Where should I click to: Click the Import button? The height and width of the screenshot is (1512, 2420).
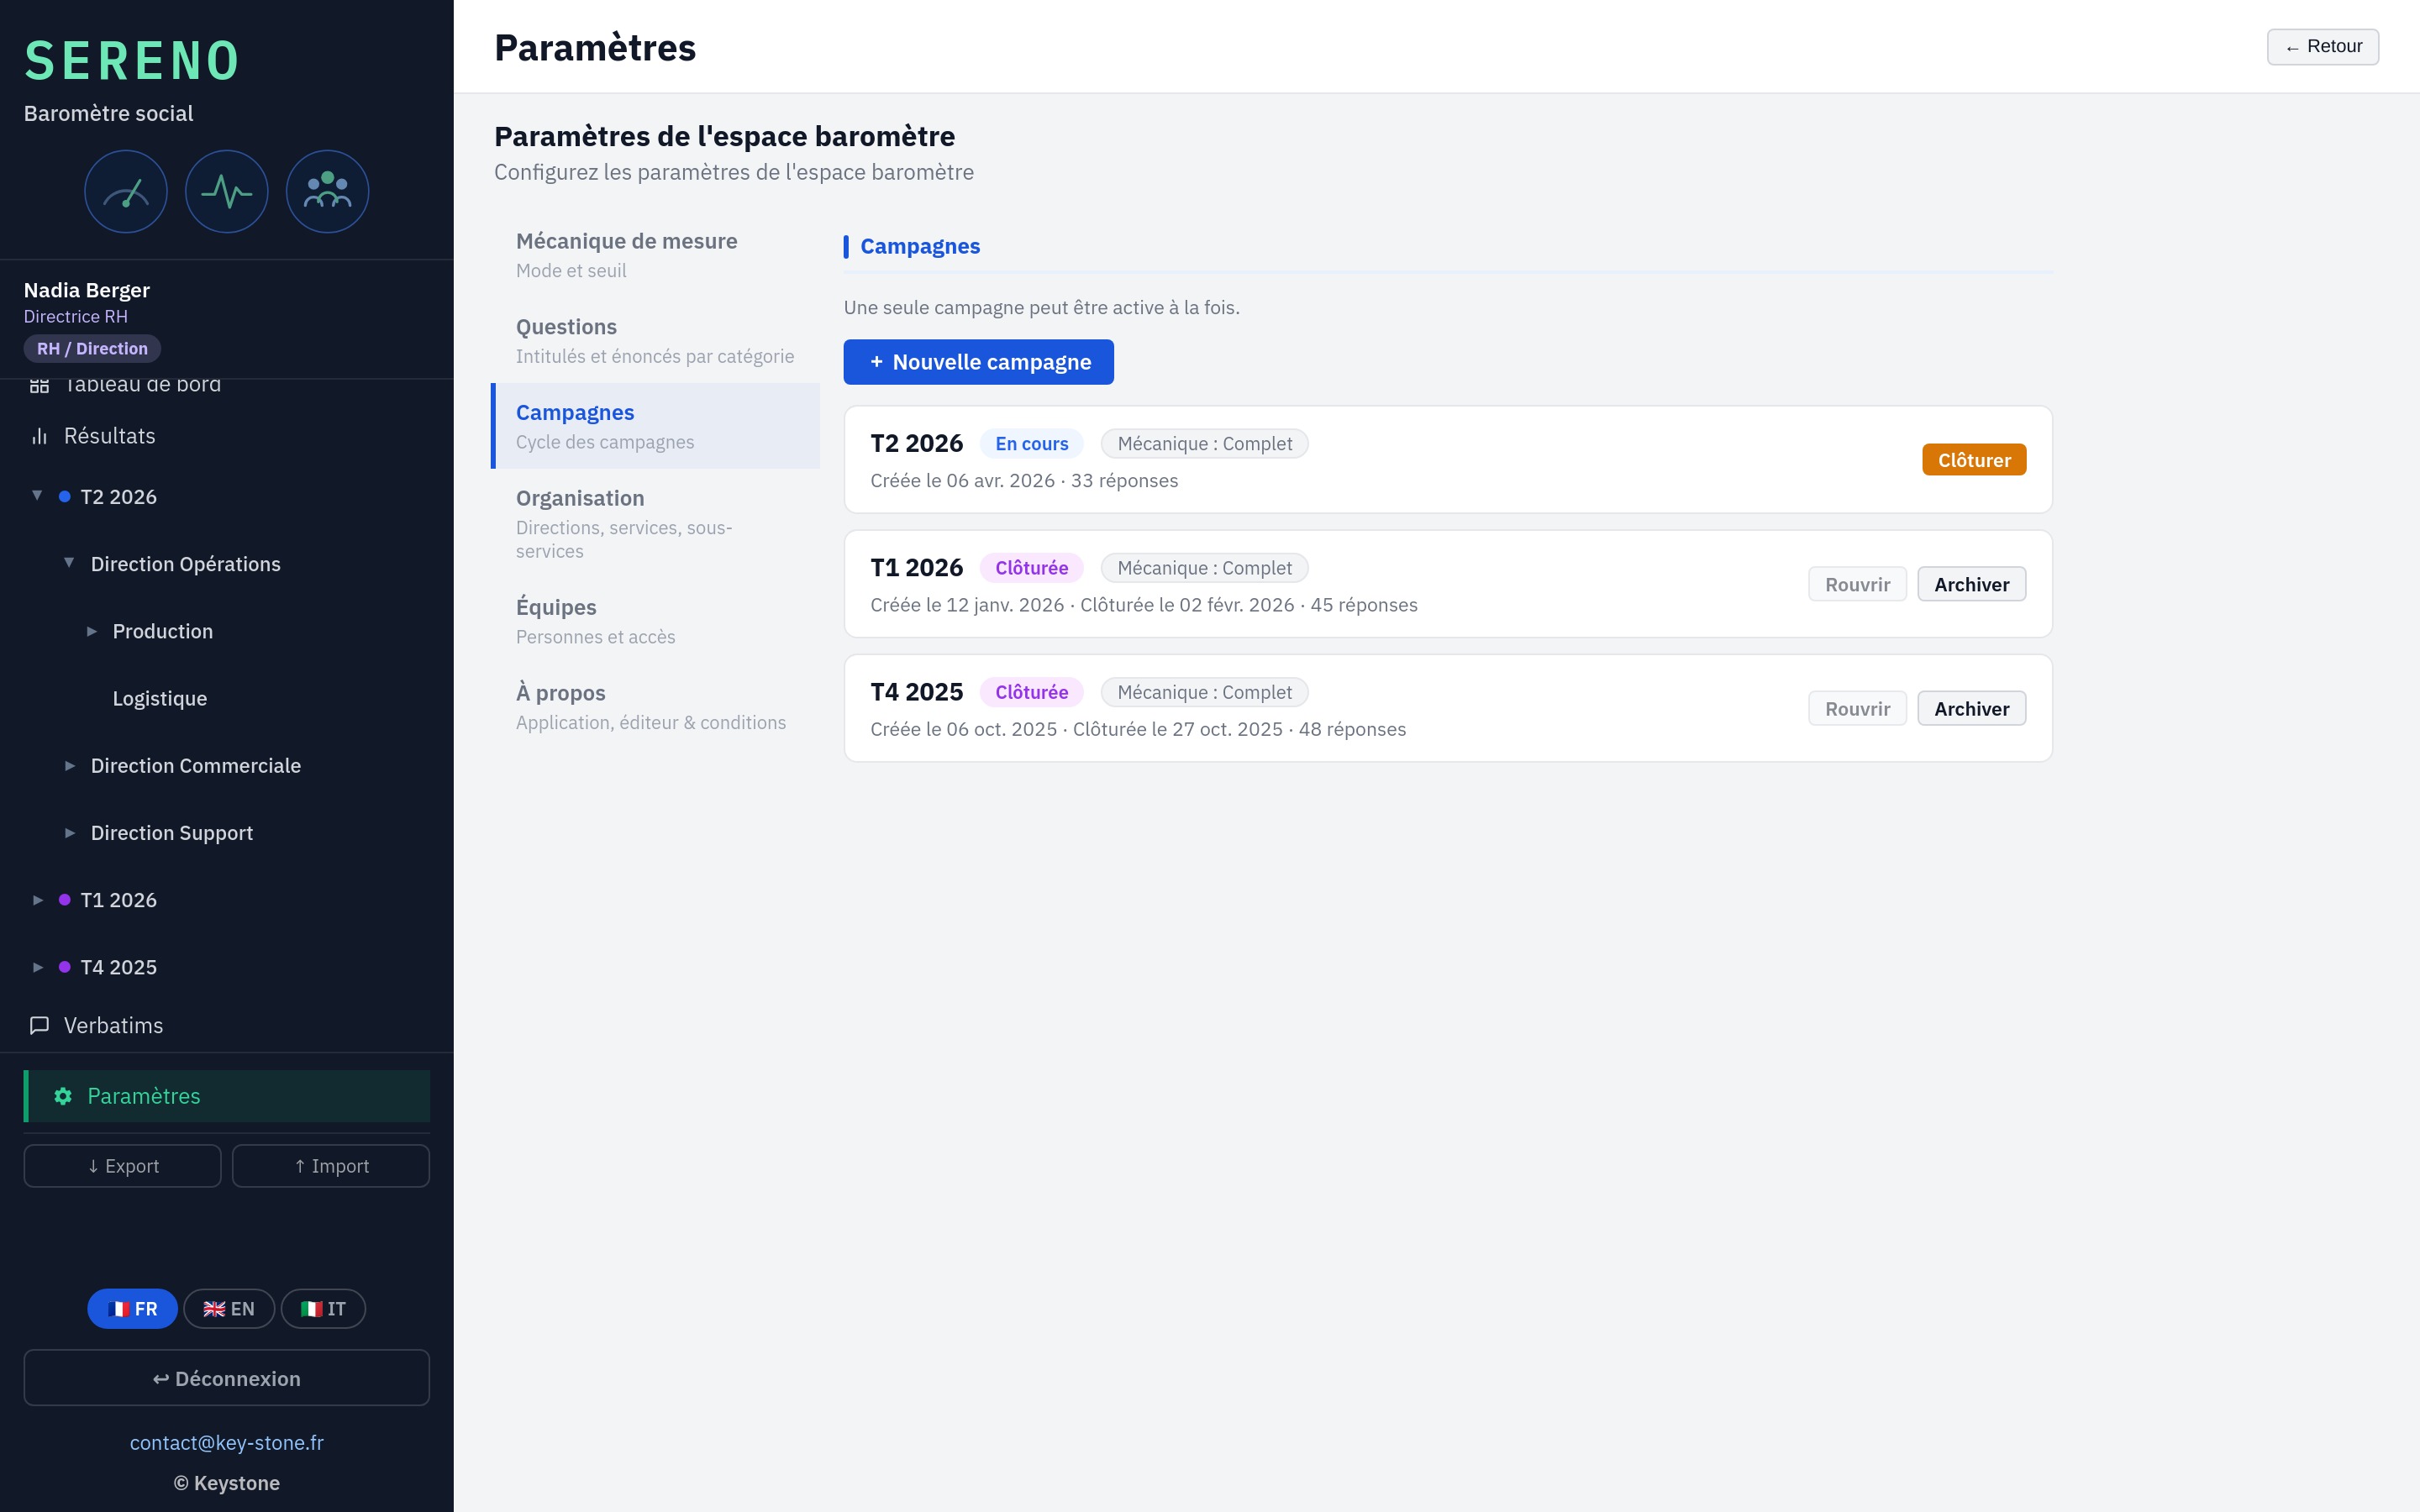pyautogui.click(x=331, y=1166)
